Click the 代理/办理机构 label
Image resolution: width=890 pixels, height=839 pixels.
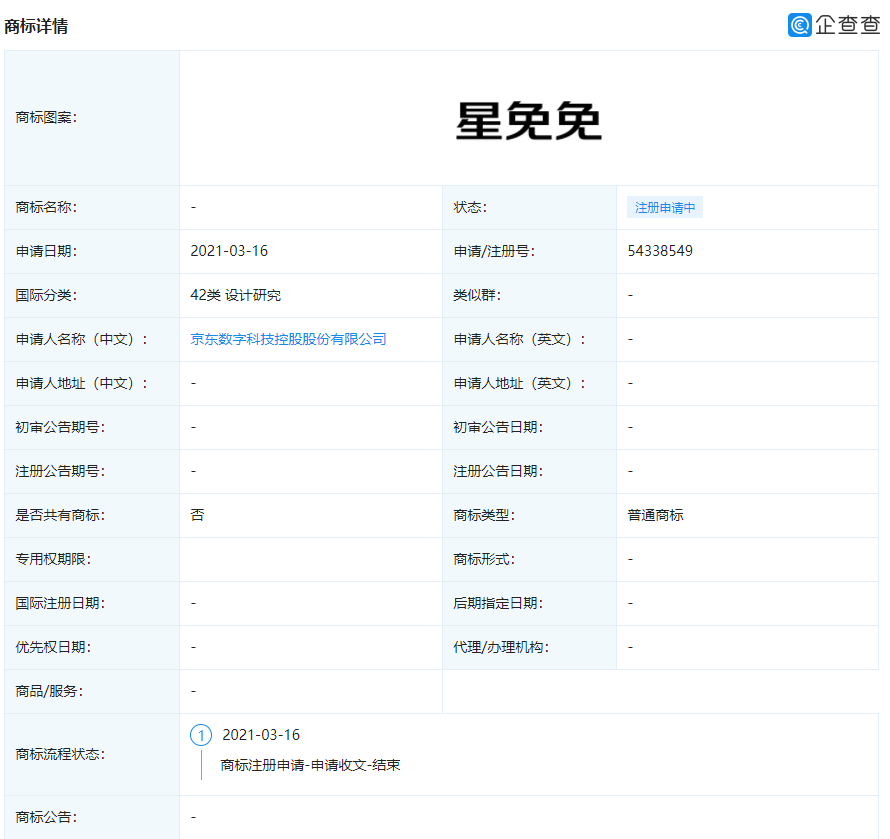[501, 647]
